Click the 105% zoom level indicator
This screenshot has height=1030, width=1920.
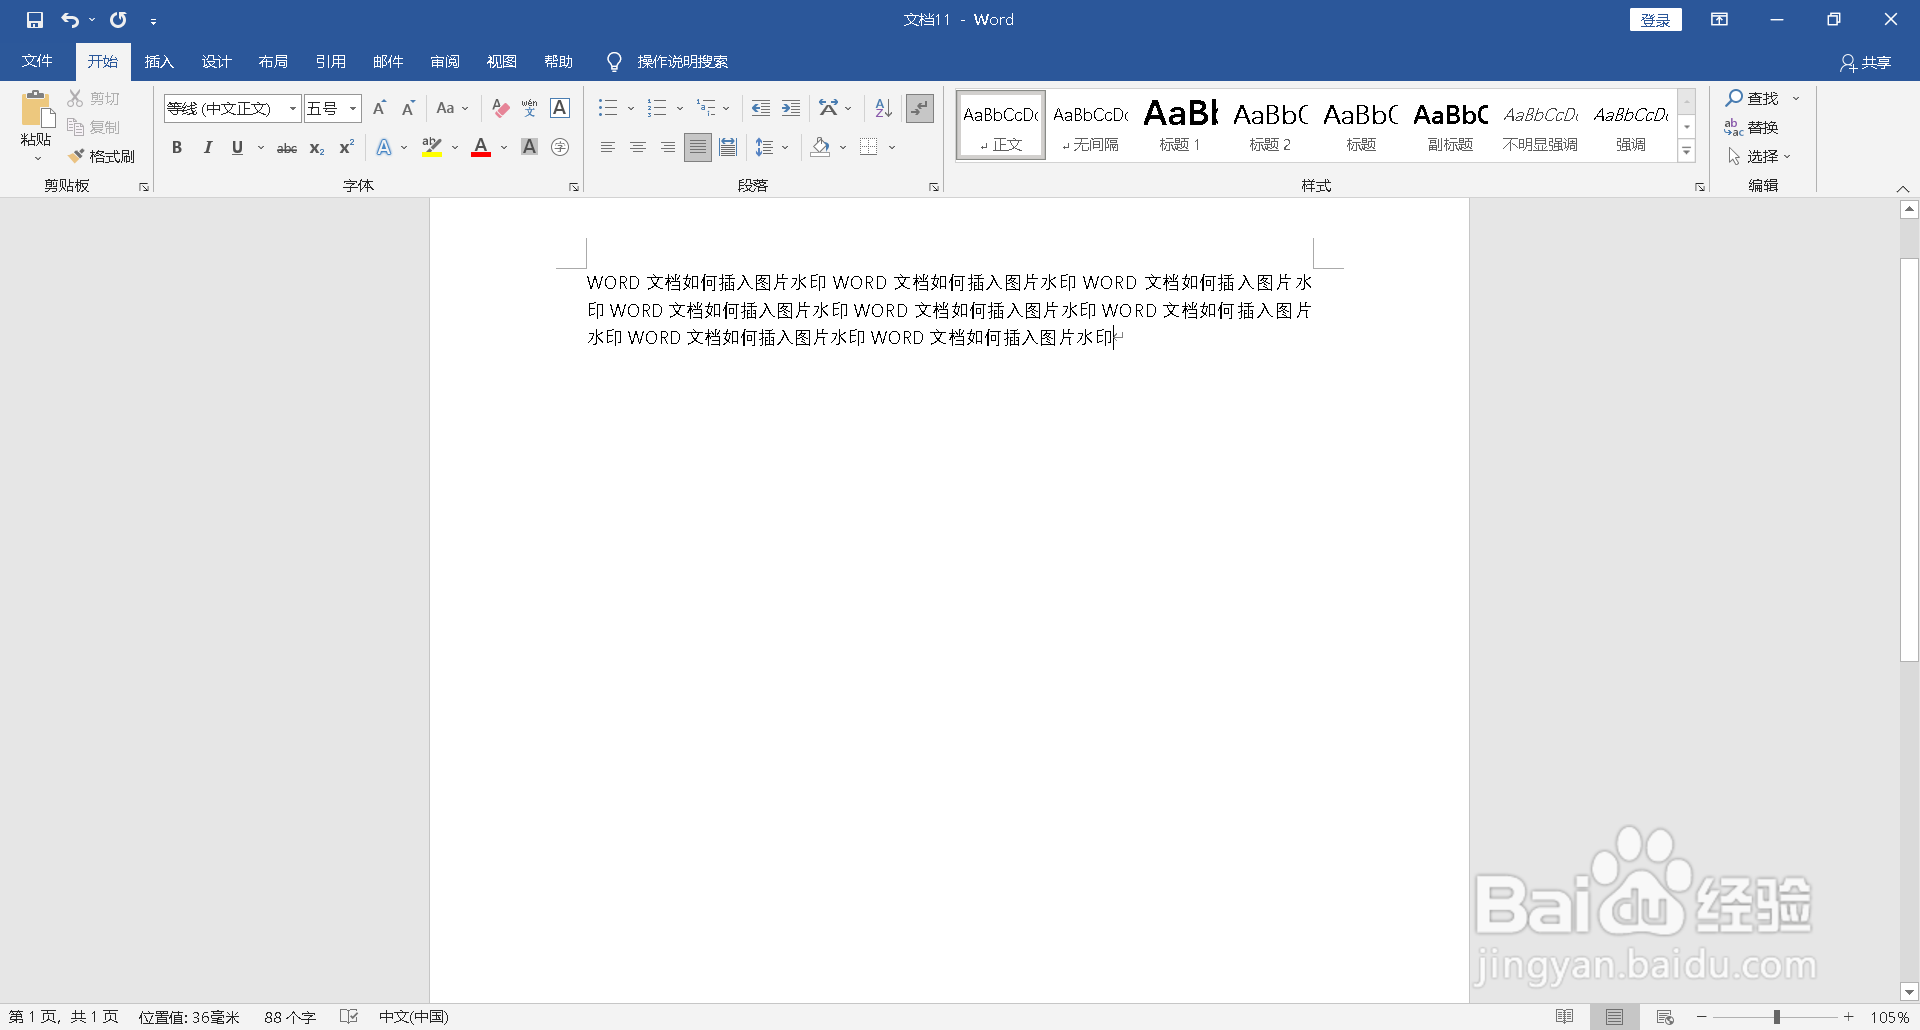pyautogui.click(x=1889, y=1017)
